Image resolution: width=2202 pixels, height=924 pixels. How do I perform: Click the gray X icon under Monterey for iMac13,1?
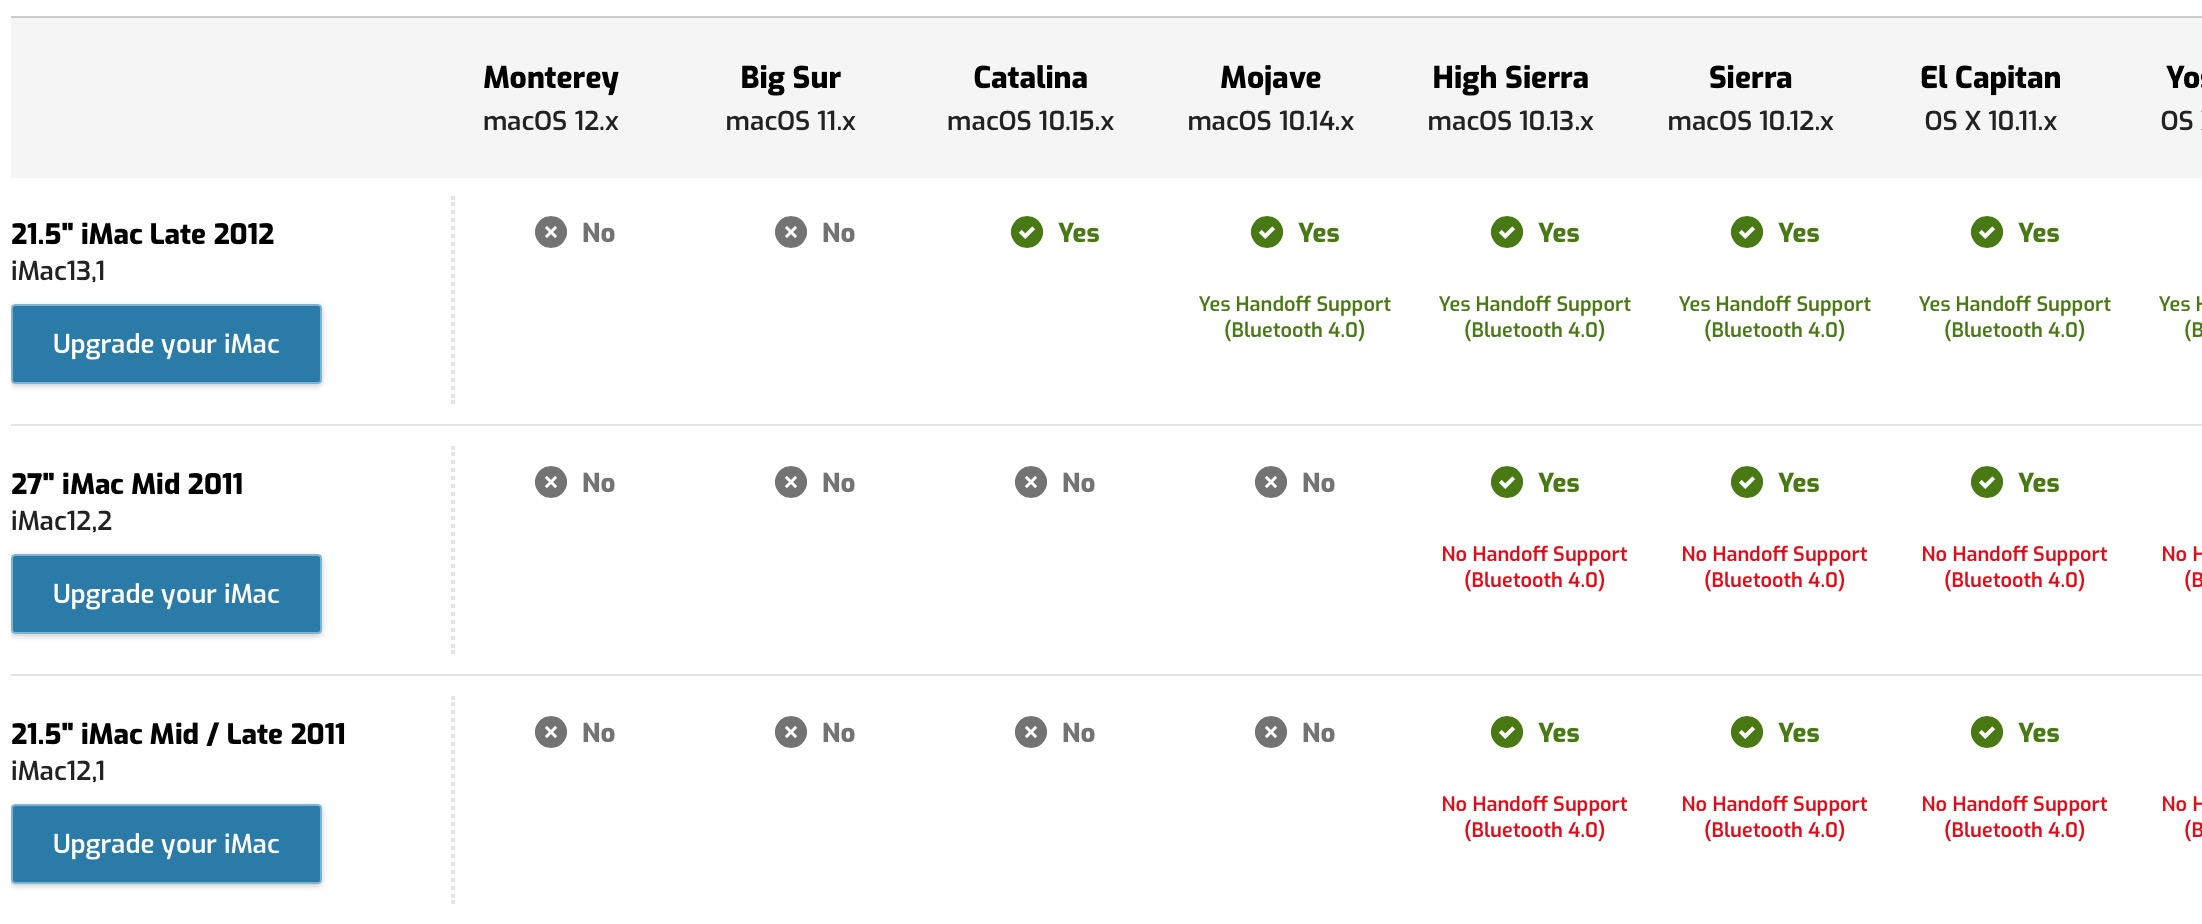pos(550,233)
